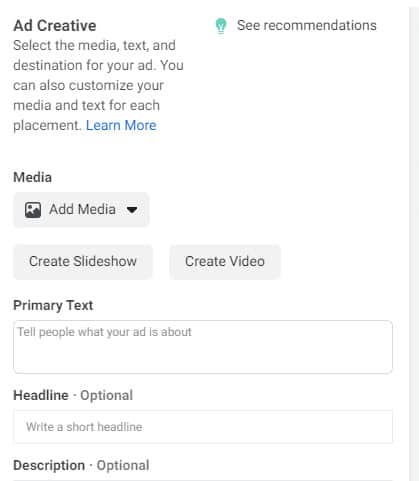Click the lightbulb recommendations icon
Image resolution: width=419 pixels, height=481 pixels.
click(221, 26)
